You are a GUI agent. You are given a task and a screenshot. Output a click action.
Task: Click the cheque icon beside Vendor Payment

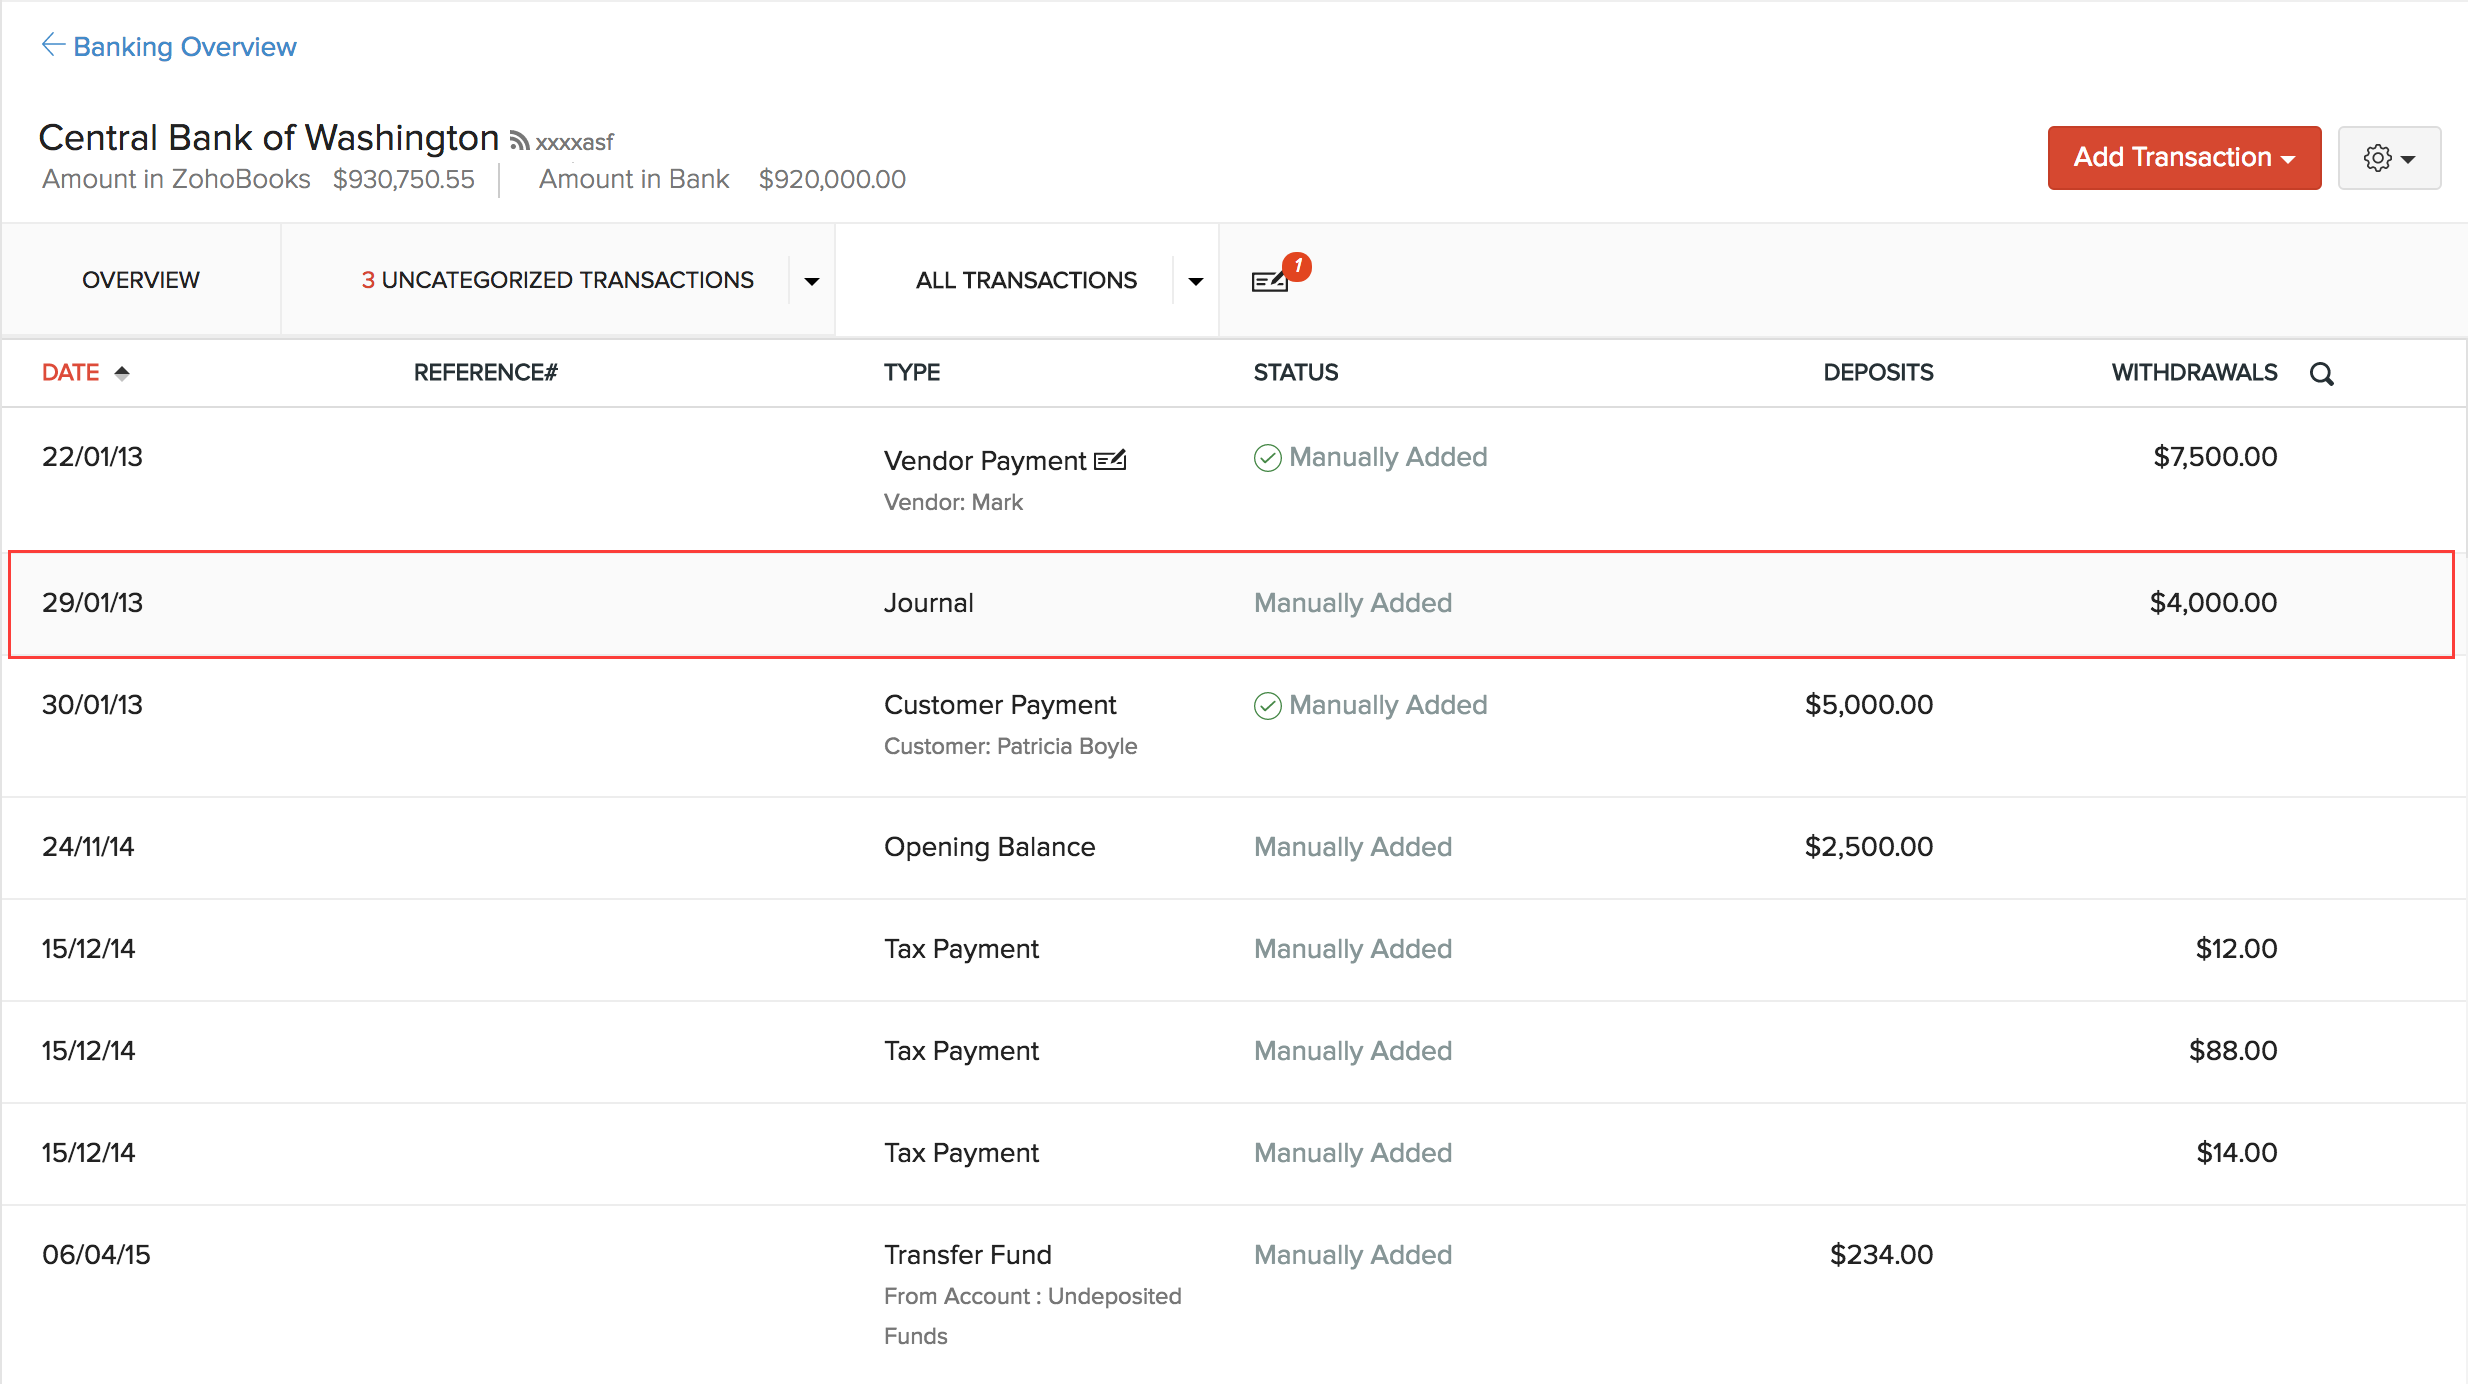pos(1110,460)
